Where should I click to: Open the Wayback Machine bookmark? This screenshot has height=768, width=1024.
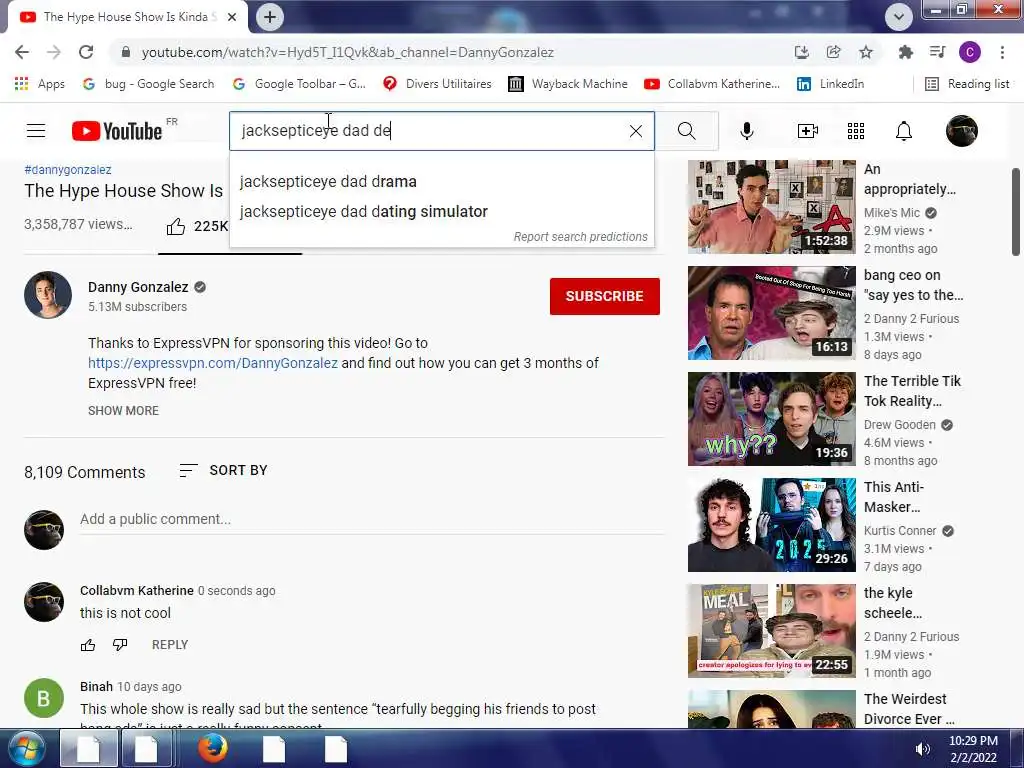[x=568, y=84]
